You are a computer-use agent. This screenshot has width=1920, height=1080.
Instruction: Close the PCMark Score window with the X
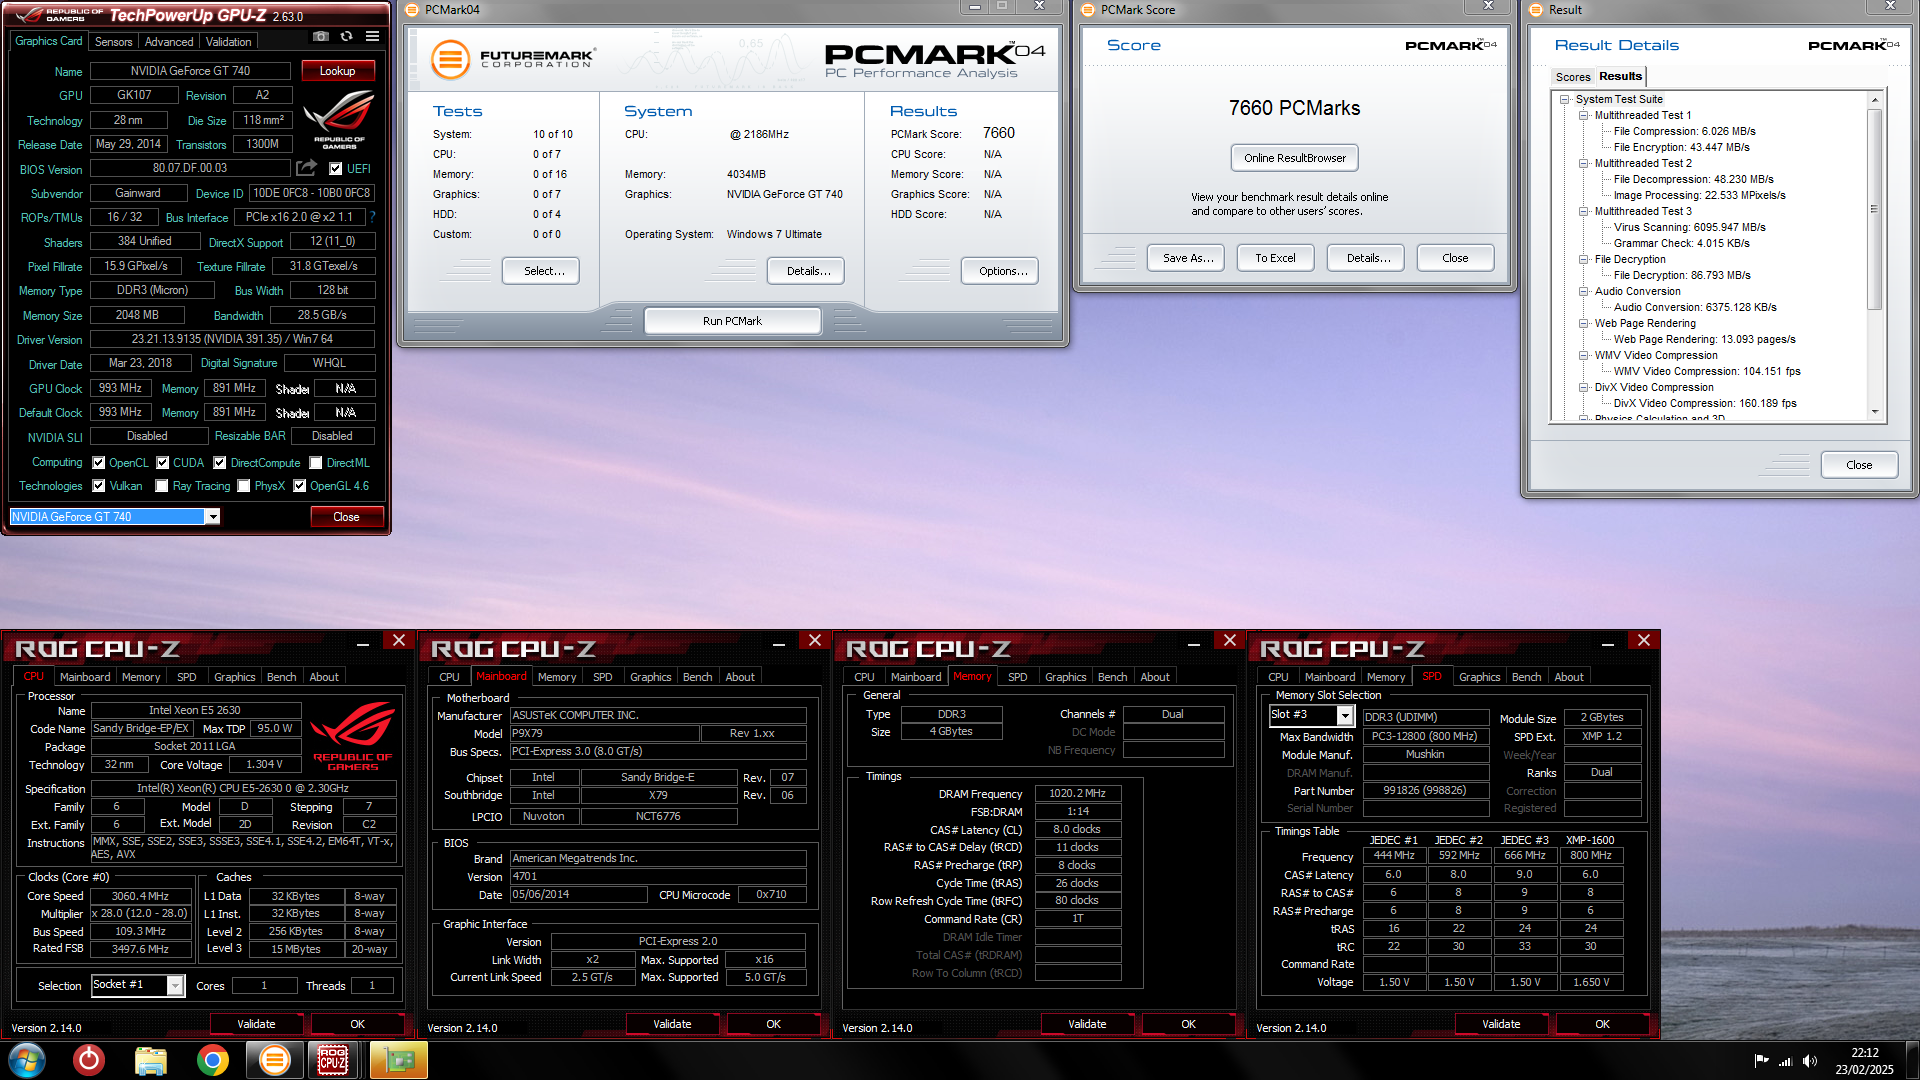click(x=1488, y=7)
